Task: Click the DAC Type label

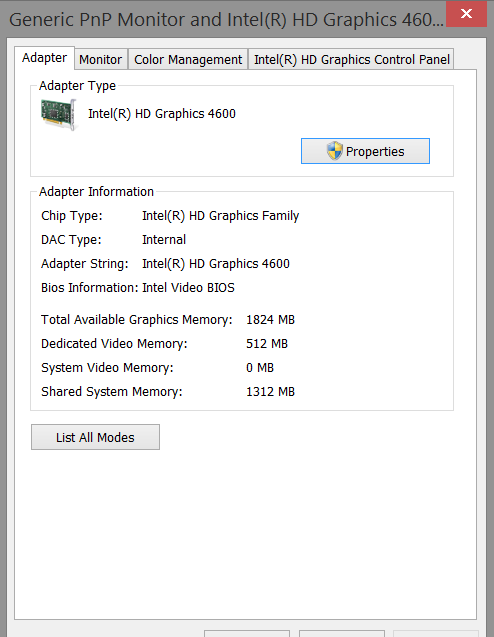Action: tap(71, 240)
